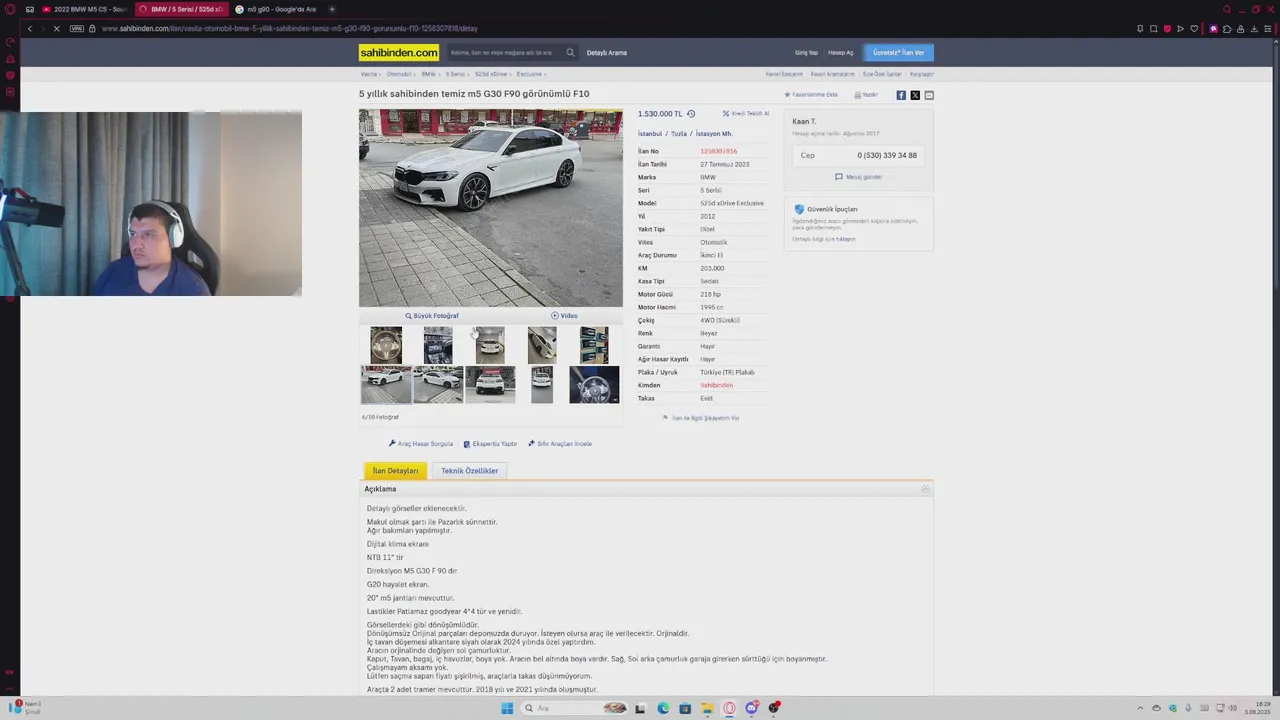Open new browser tab plus button

pyautogui.click(x=332, y=9)
